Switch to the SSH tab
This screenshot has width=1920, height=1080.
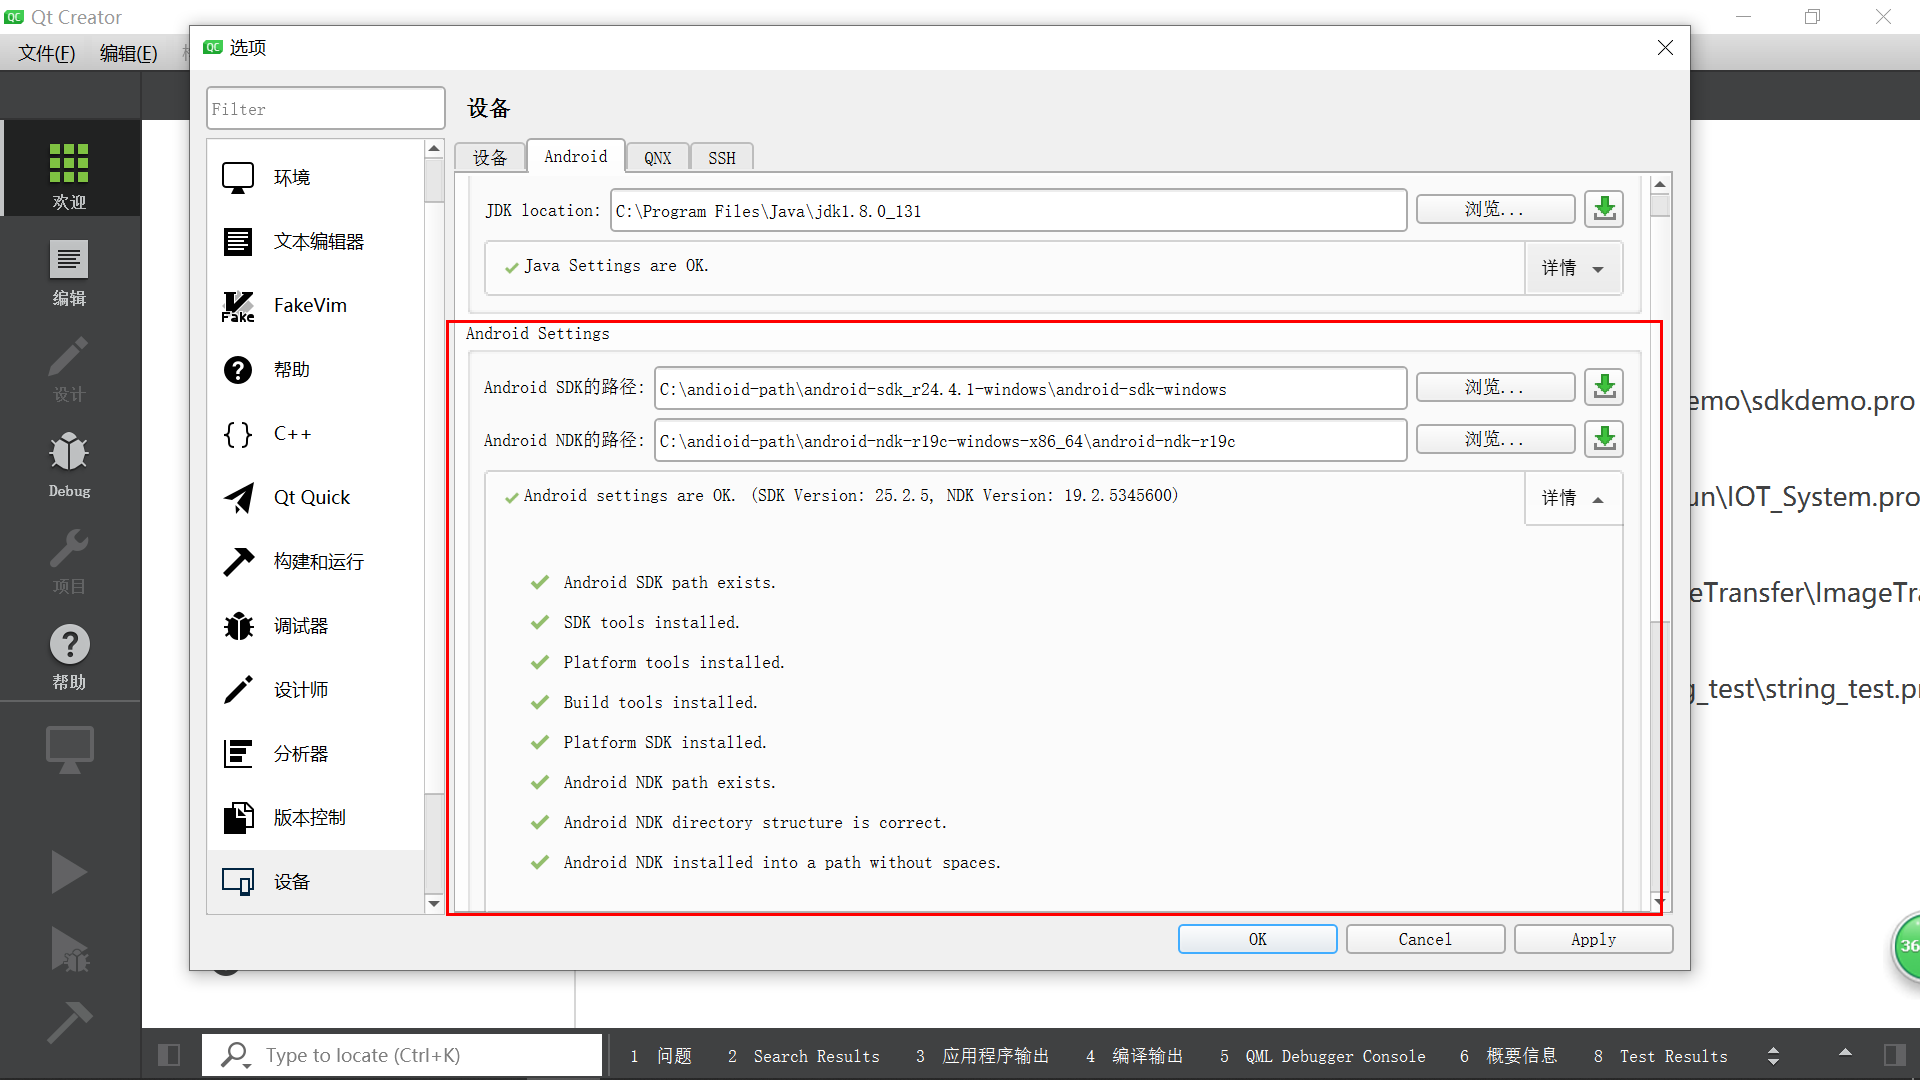pyautogui.click(x=722, y=158)
